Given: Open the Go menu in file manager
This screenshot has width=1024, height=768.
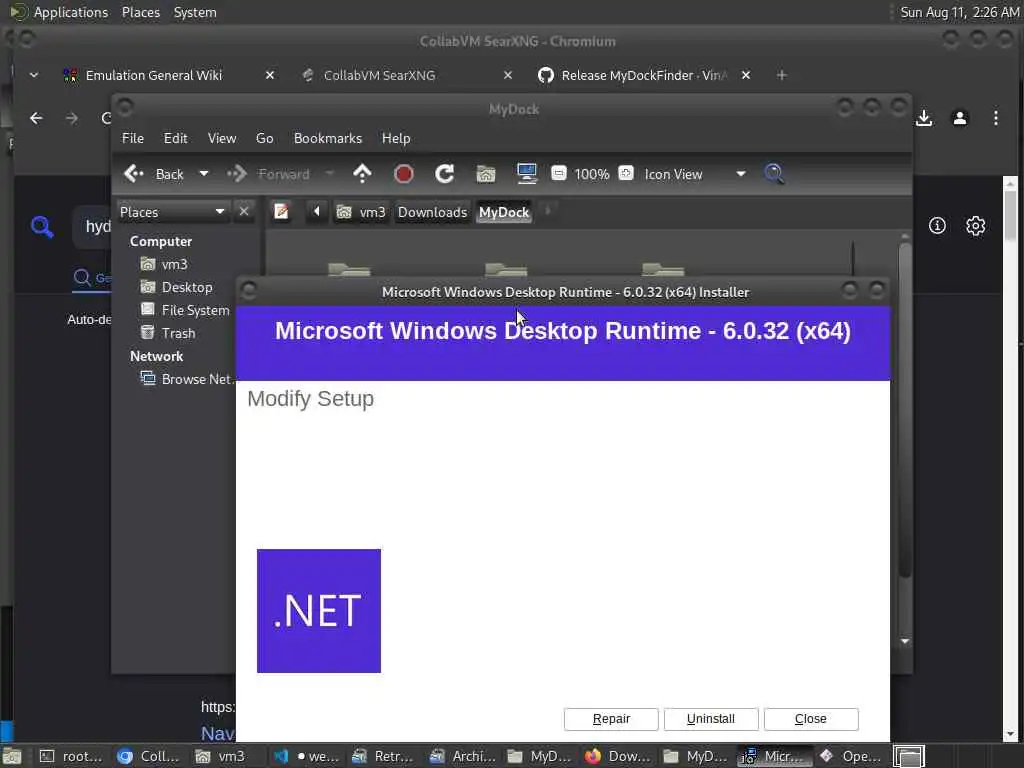Looking at the screenshot, I should point(264,138).
